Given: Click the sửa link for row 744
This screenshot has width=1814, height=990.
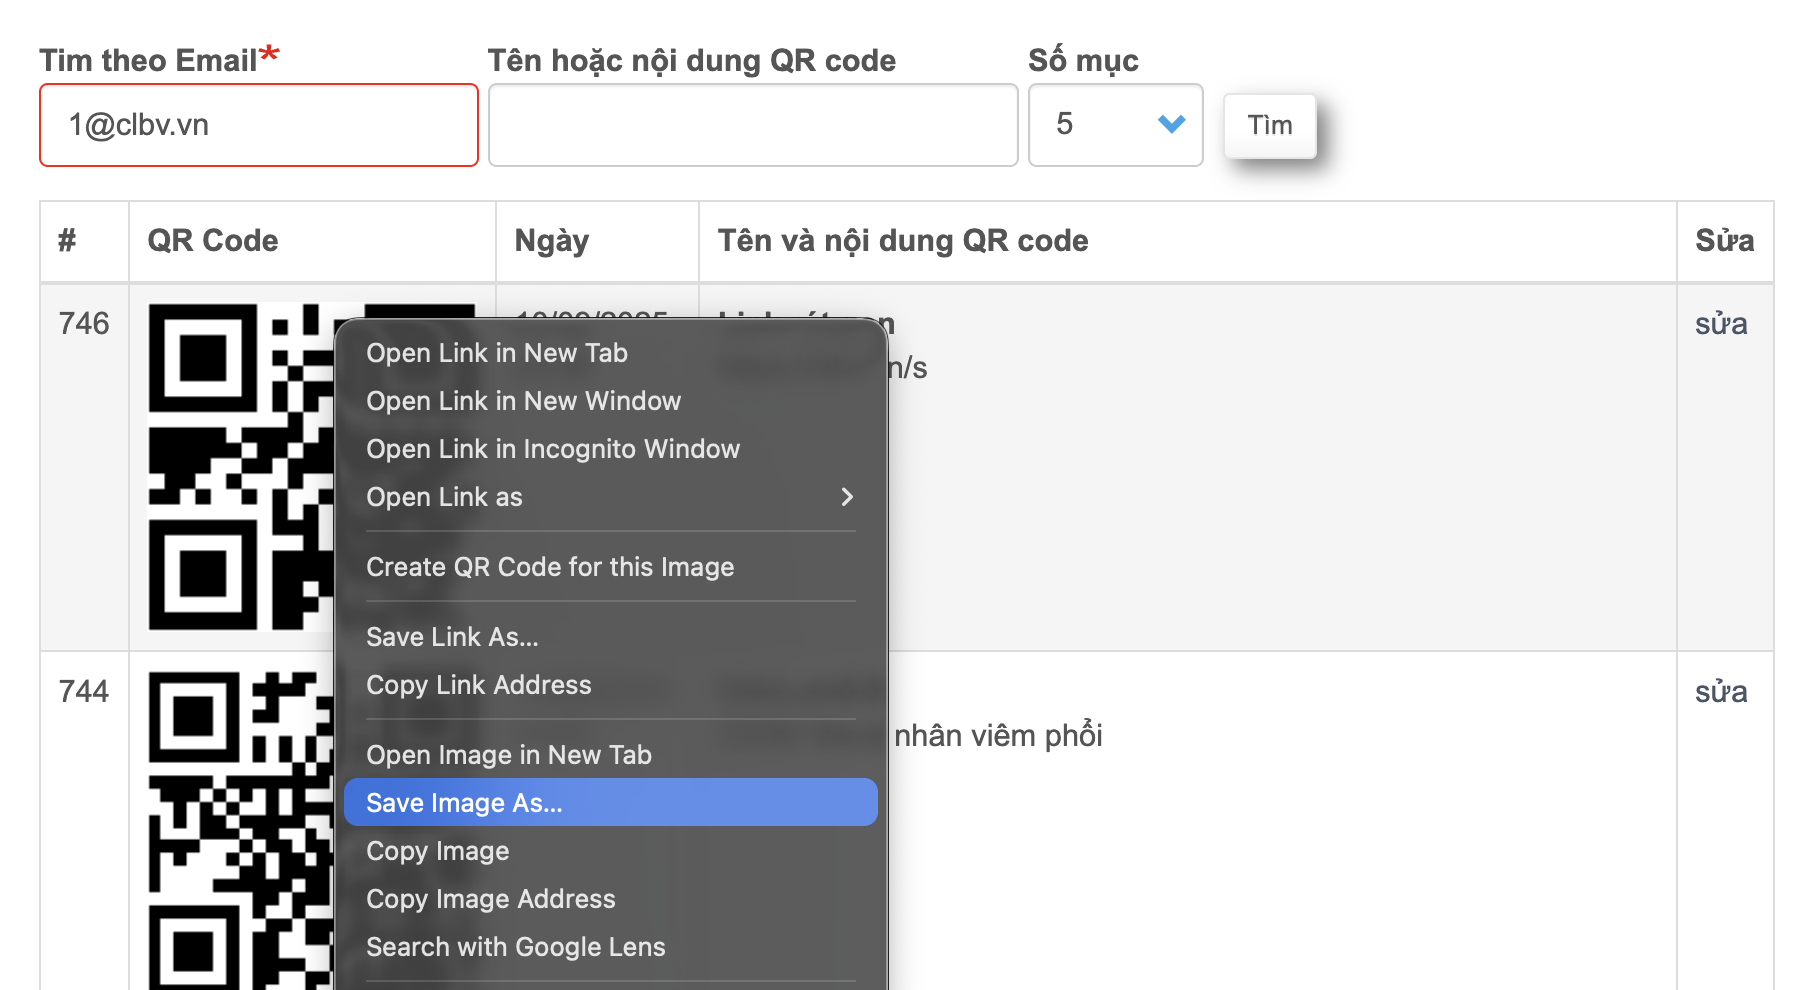Looking at the screenshot, I should [1721, 692].
